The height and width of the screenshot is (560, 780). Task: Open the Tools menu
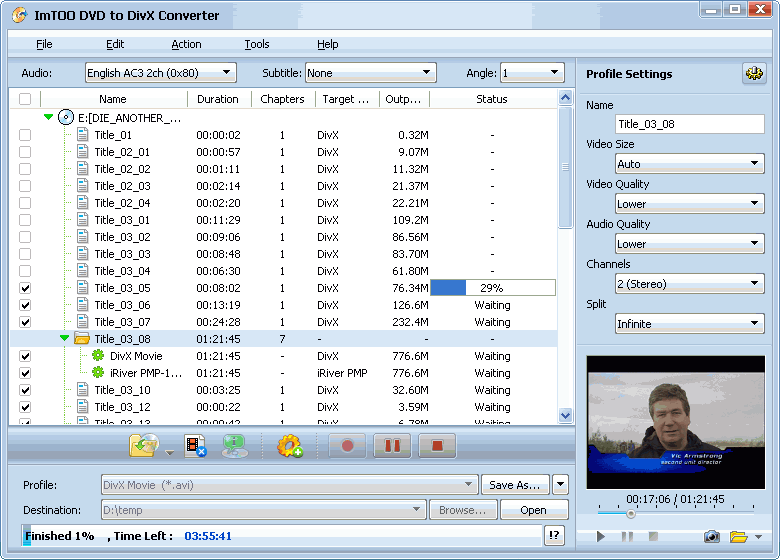click(257, 44)
